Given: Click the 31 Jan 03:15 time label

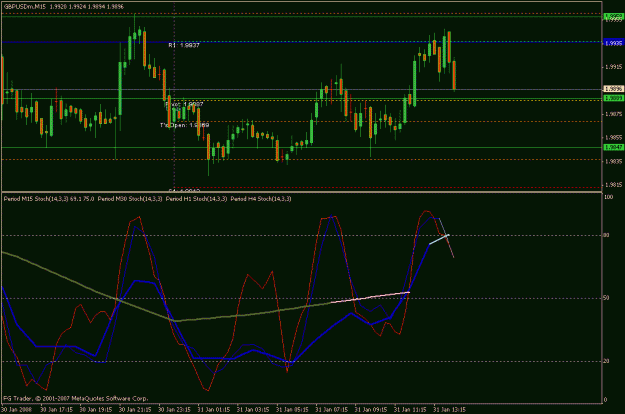Looking at the screenshot, I should coord(253,410).
